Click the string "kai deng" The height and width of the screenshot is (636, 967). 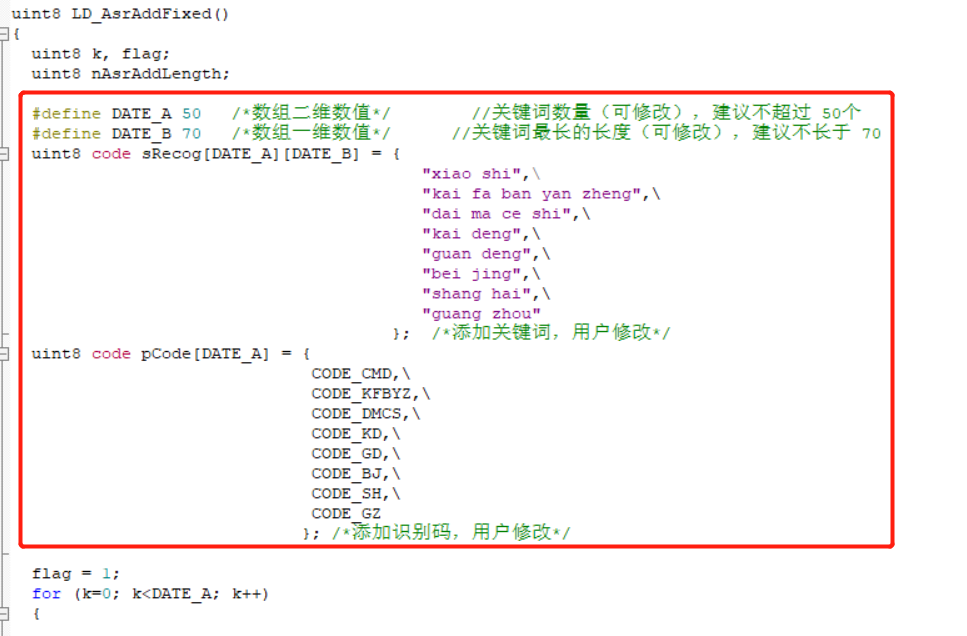click(471, 234)
